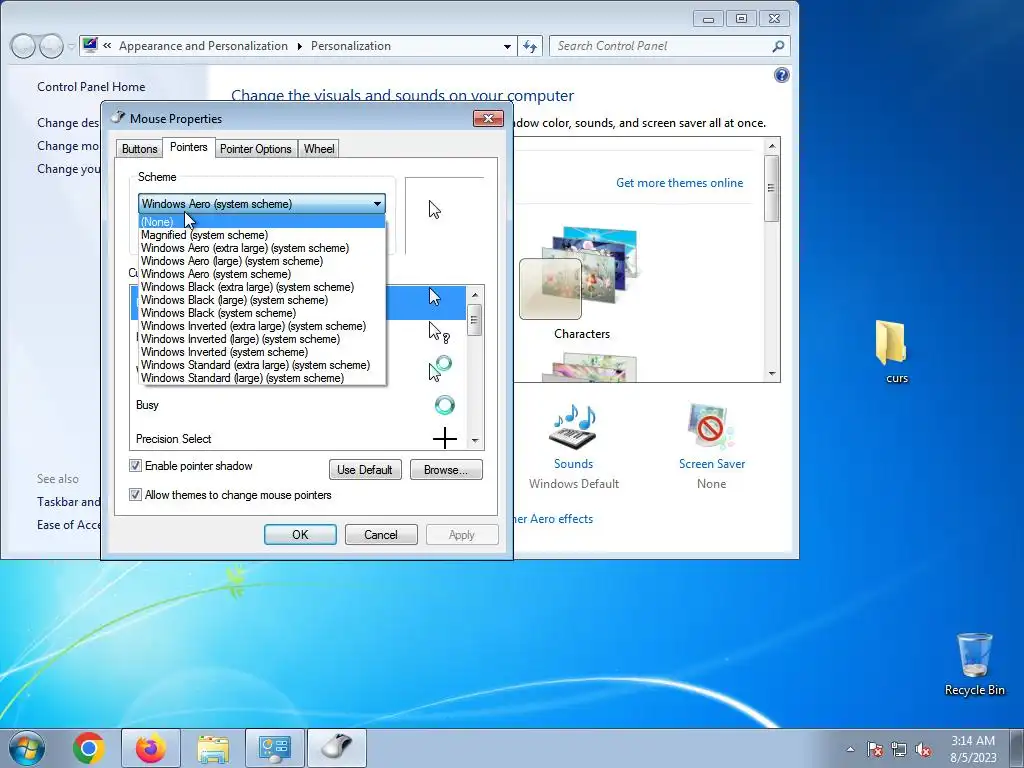Click the Control Panel help icon

(781, 75)
